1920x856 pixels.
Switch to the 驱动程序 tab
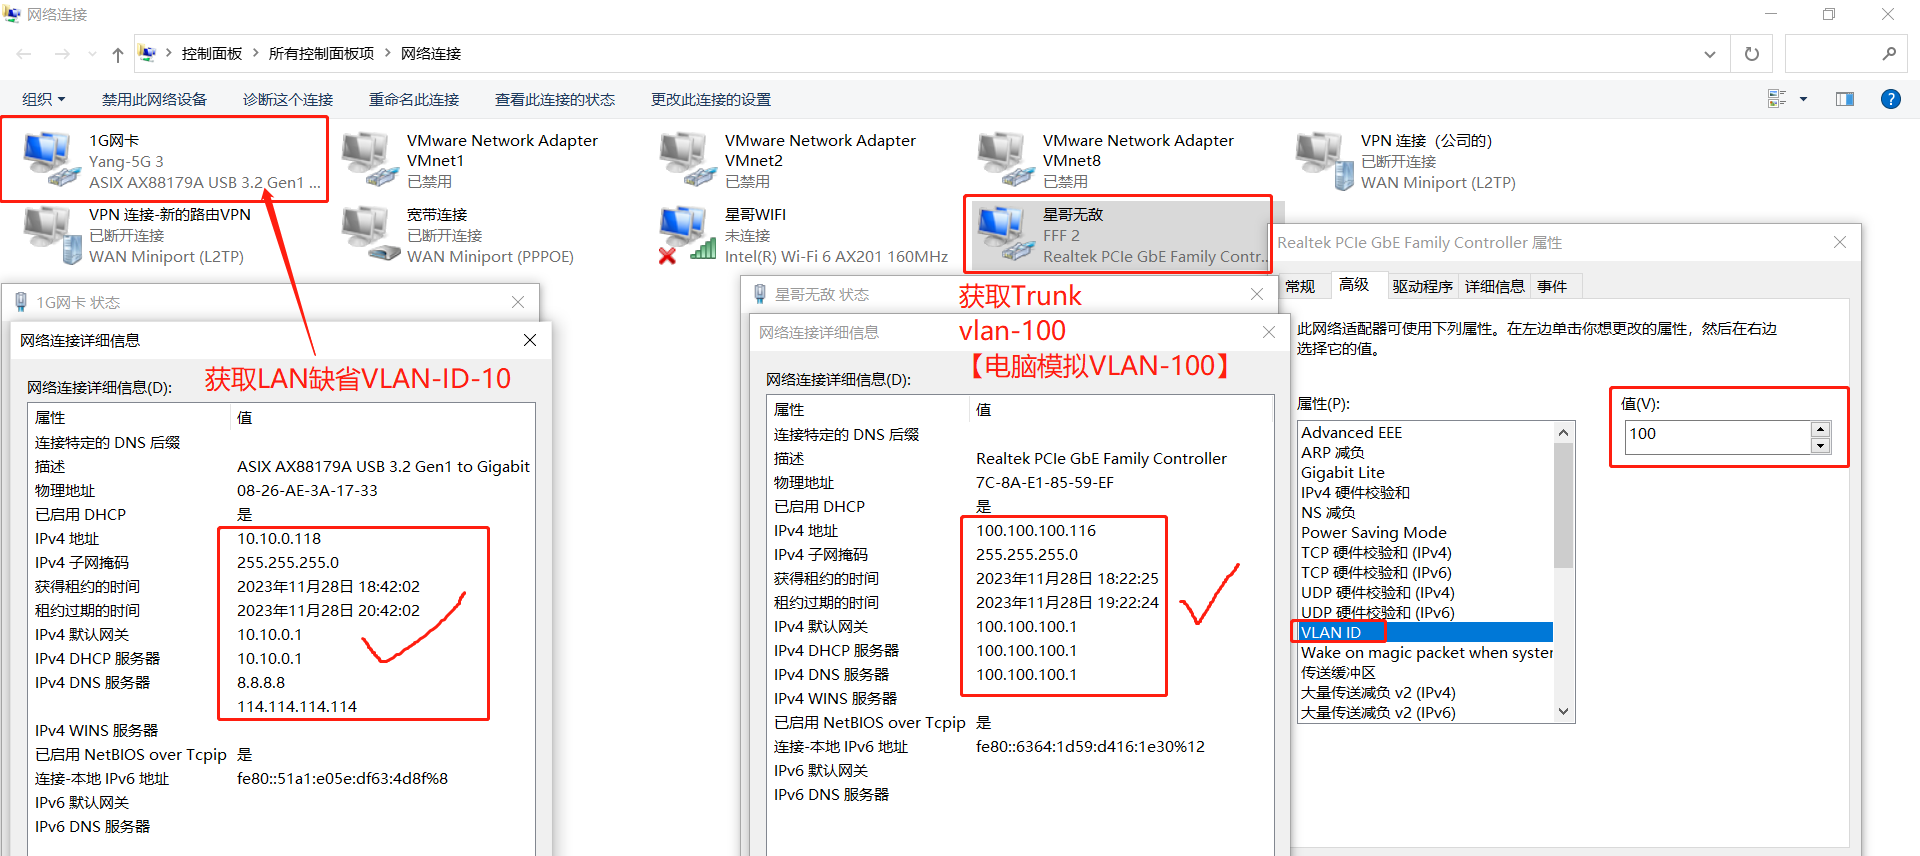(1422, 287)
